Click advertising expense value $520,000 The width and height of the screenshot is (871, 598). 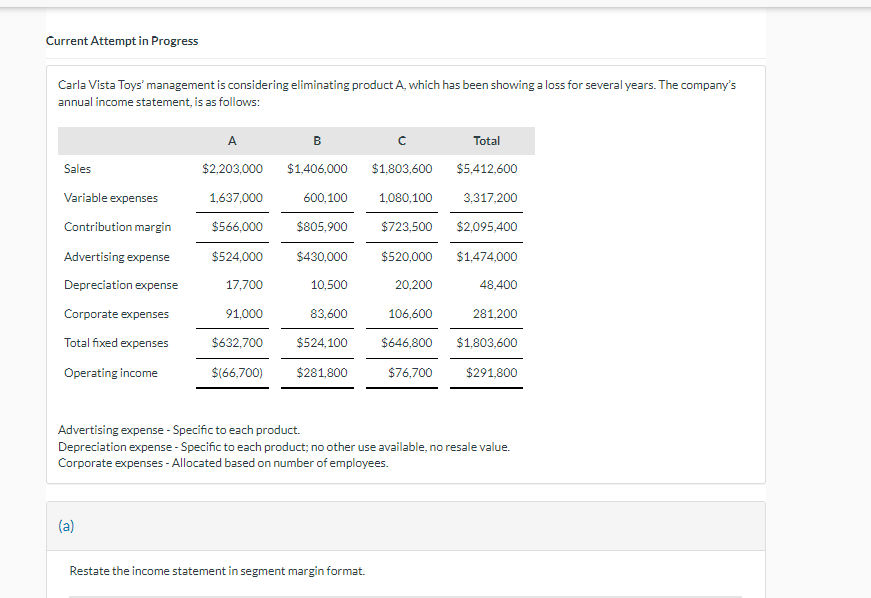pos(407,257)
